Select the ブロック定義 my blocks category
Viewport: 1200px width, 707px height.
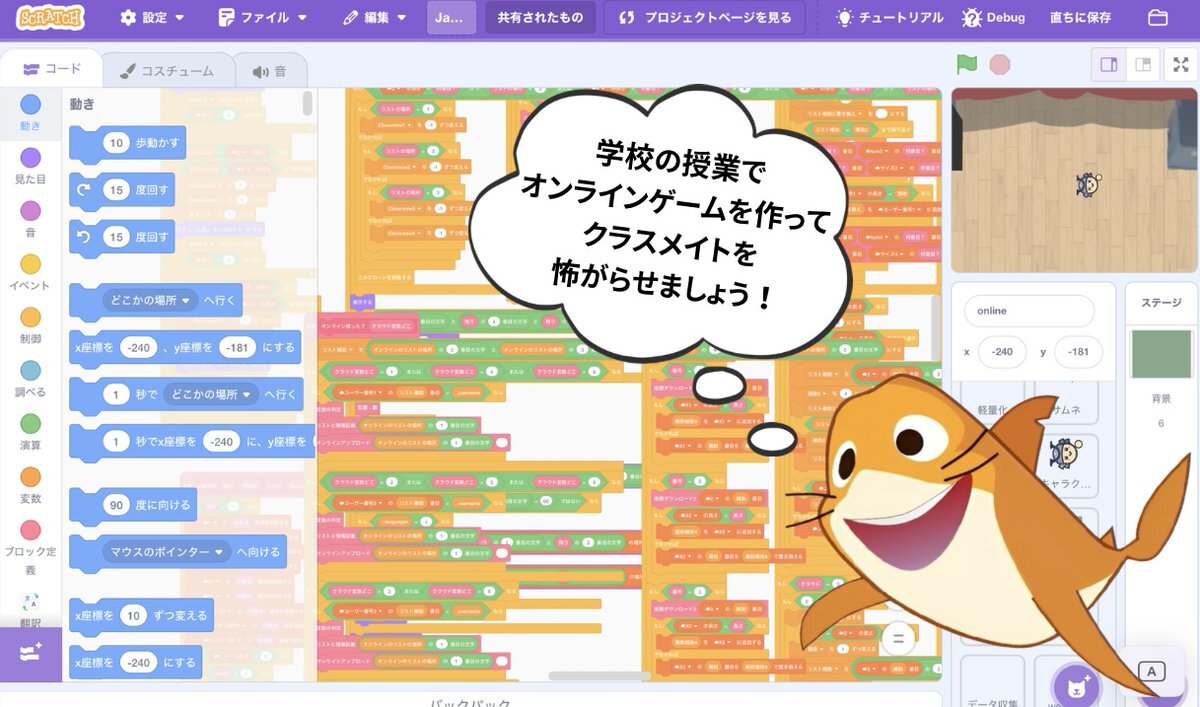pos(30,548)
